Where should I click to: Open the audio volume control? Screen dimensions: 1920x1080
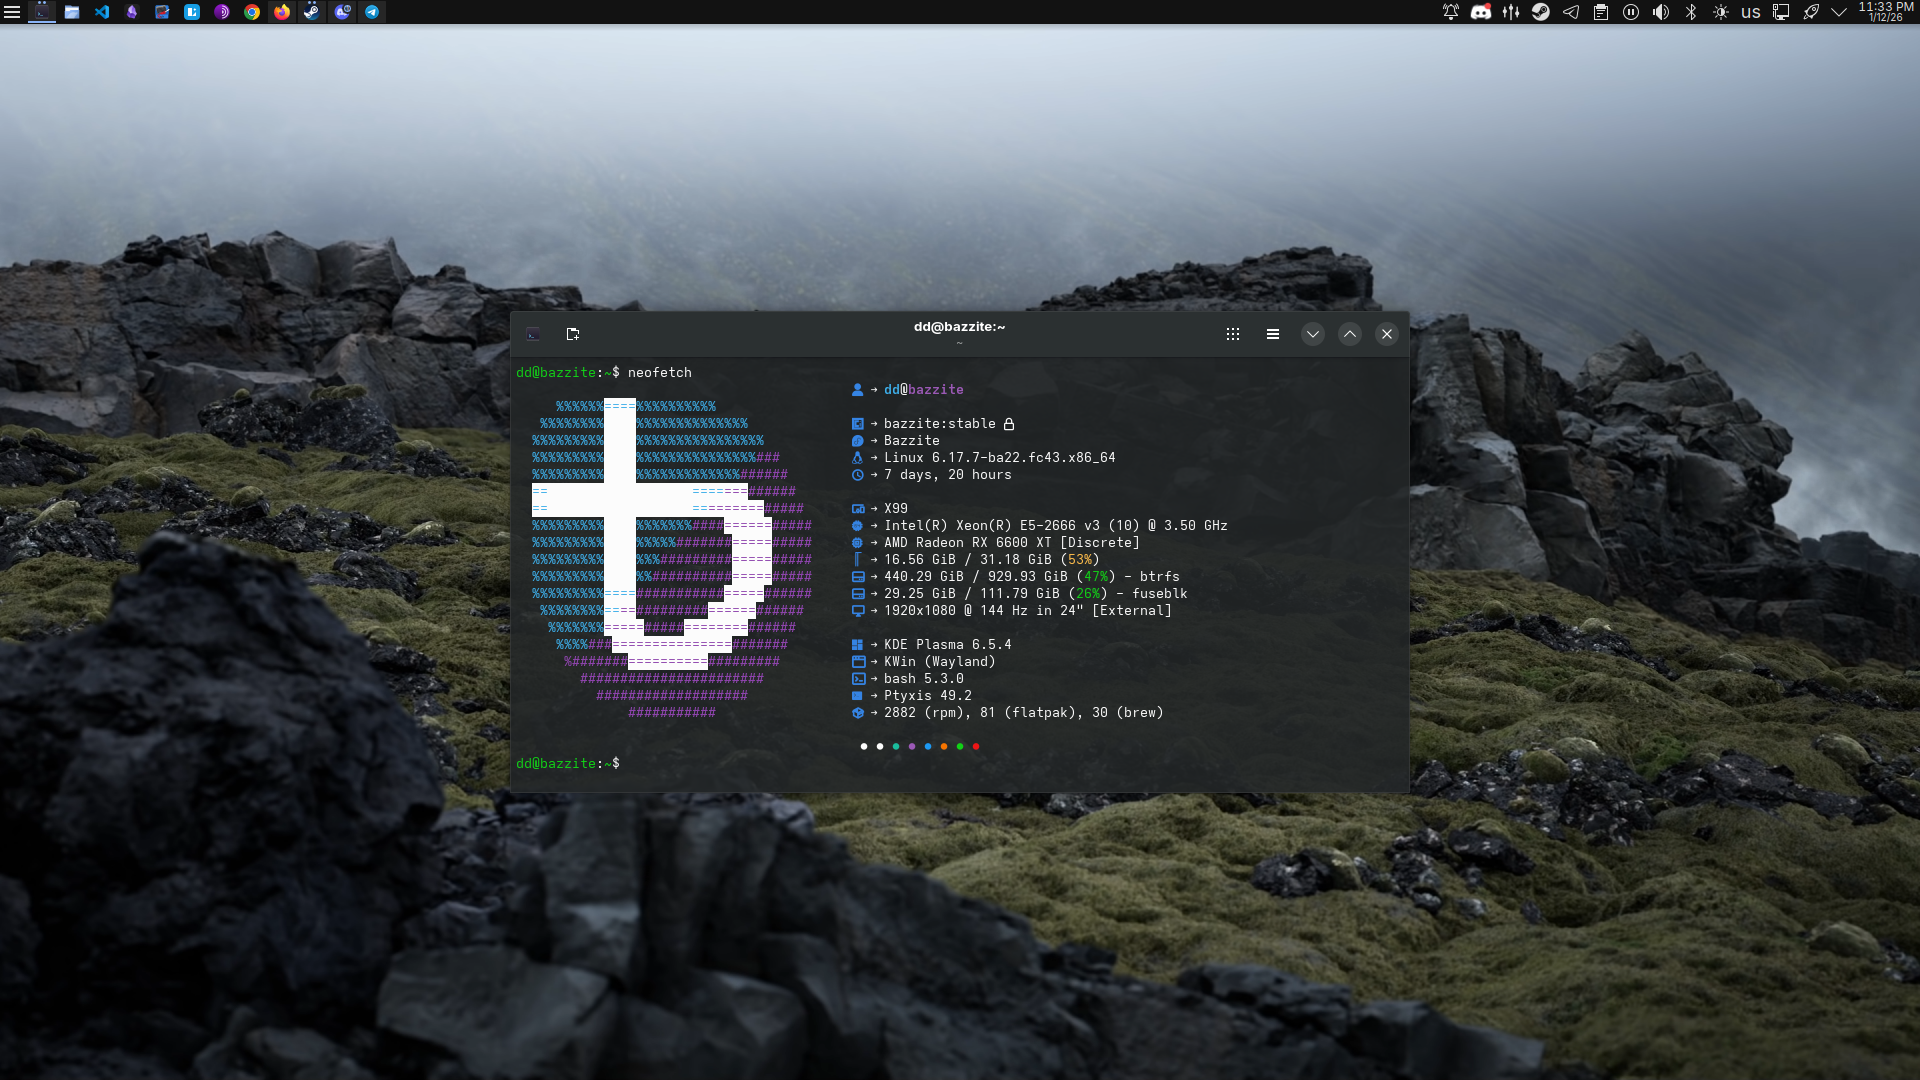(1661, 12)
